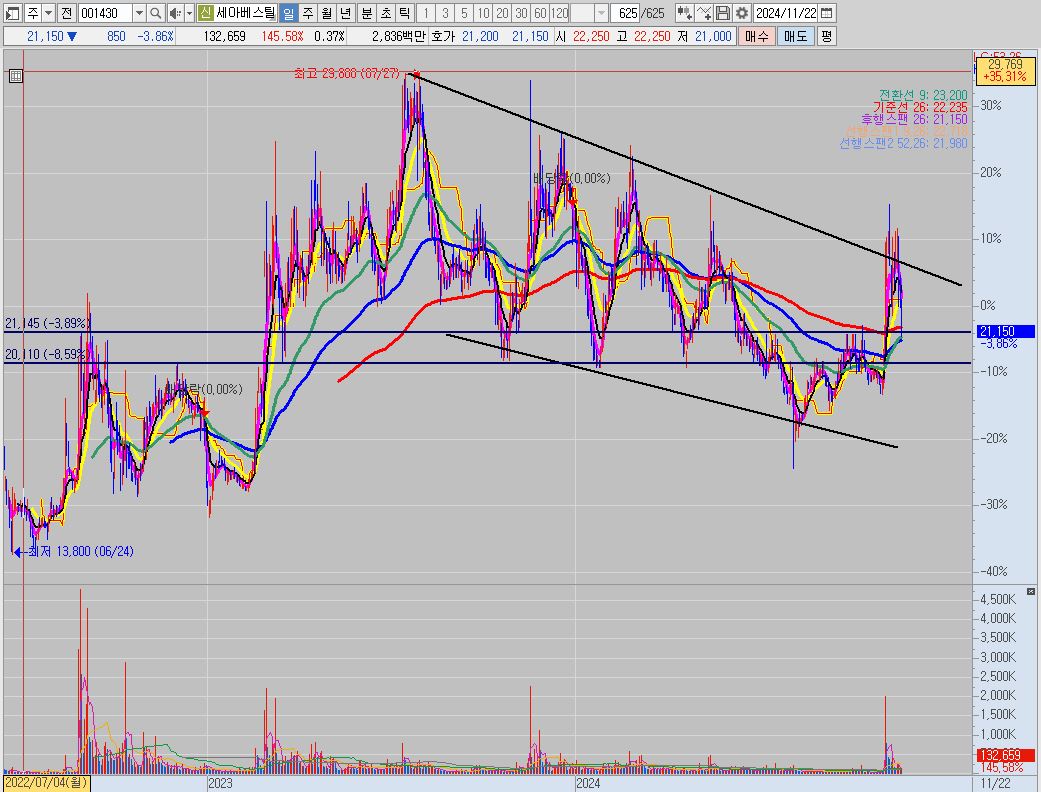The width and height of the screenshot is (1041, 792).
Task: Click the 전 button next to stock code
Action: 66,13
